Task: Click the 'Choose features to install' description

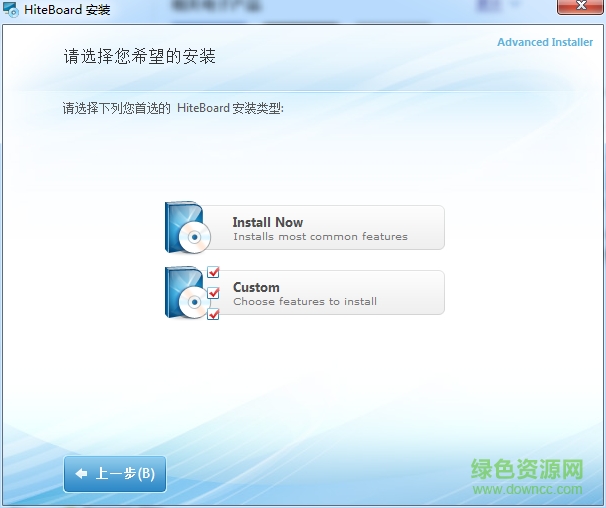Action: (x=305, y=302)
